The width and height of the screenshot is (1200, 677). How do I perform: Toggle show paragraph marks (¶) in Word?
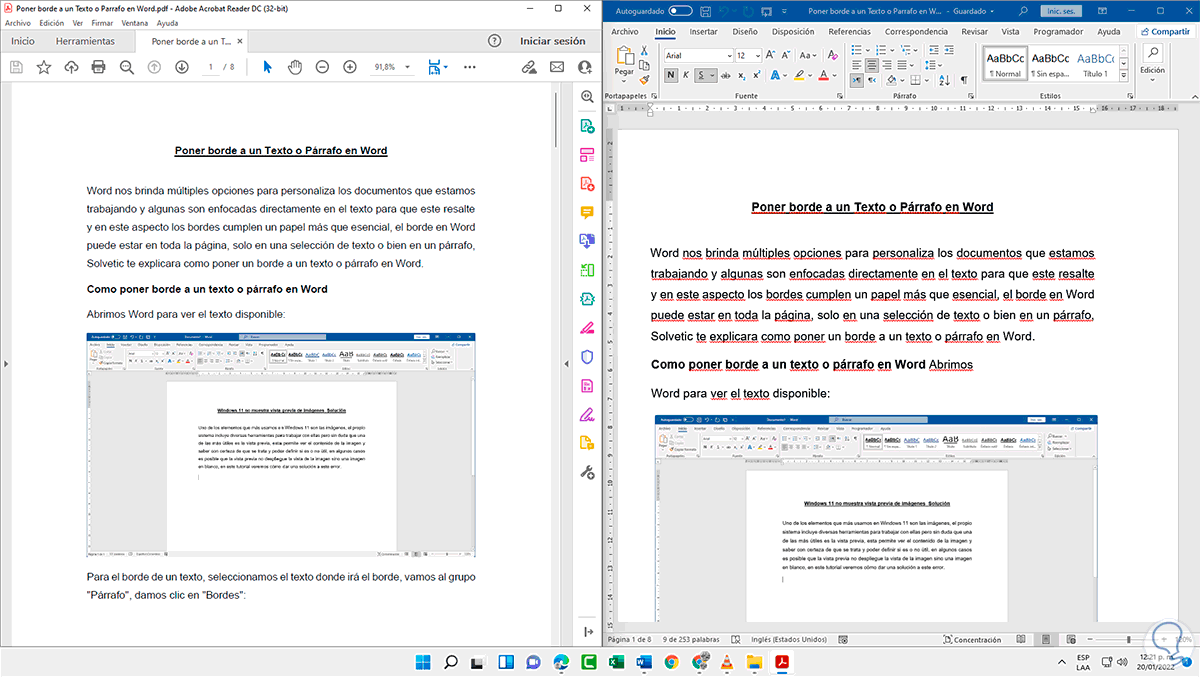pyautogui.click(x=964, y=80)
